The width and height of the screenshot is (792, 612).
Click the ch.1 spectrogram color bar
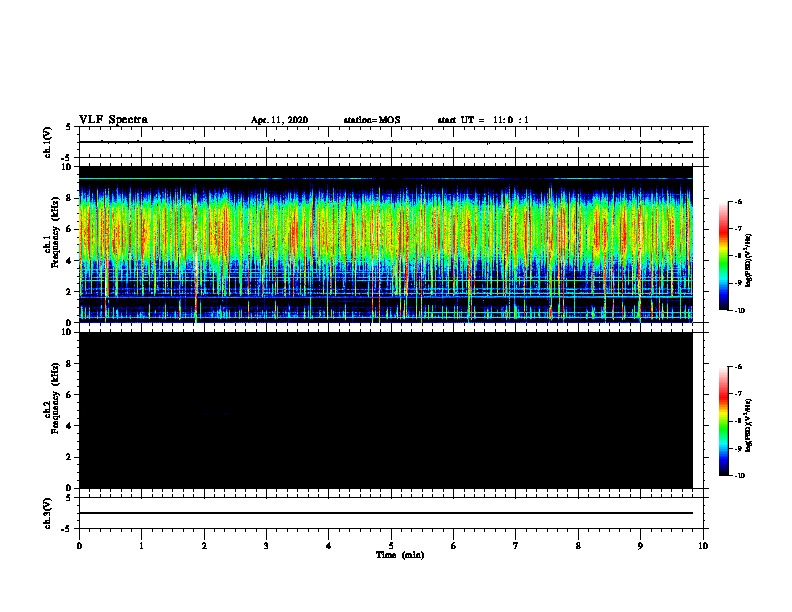click(723, 256)
